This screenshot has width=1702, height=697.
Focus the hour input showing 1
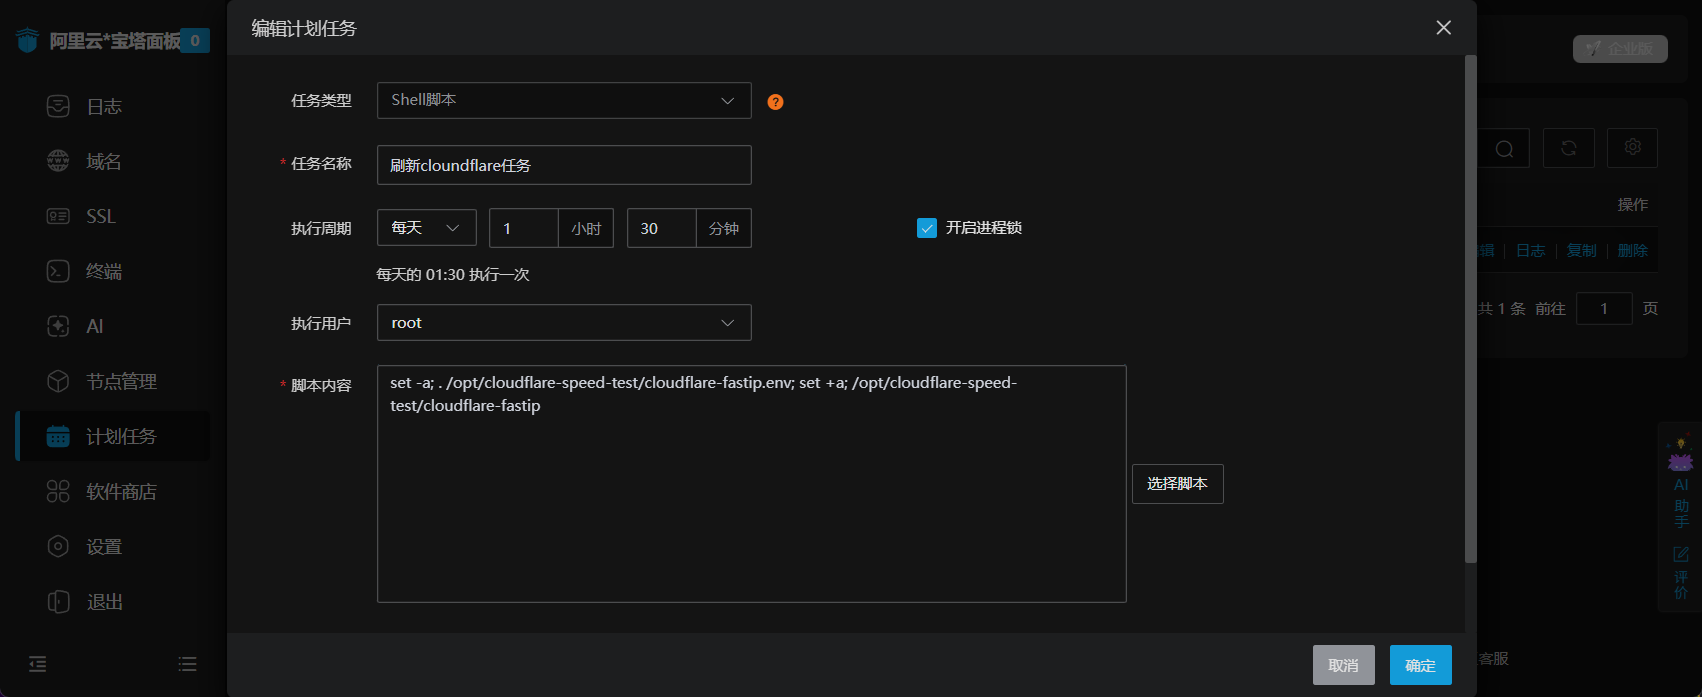click(524, 228)
